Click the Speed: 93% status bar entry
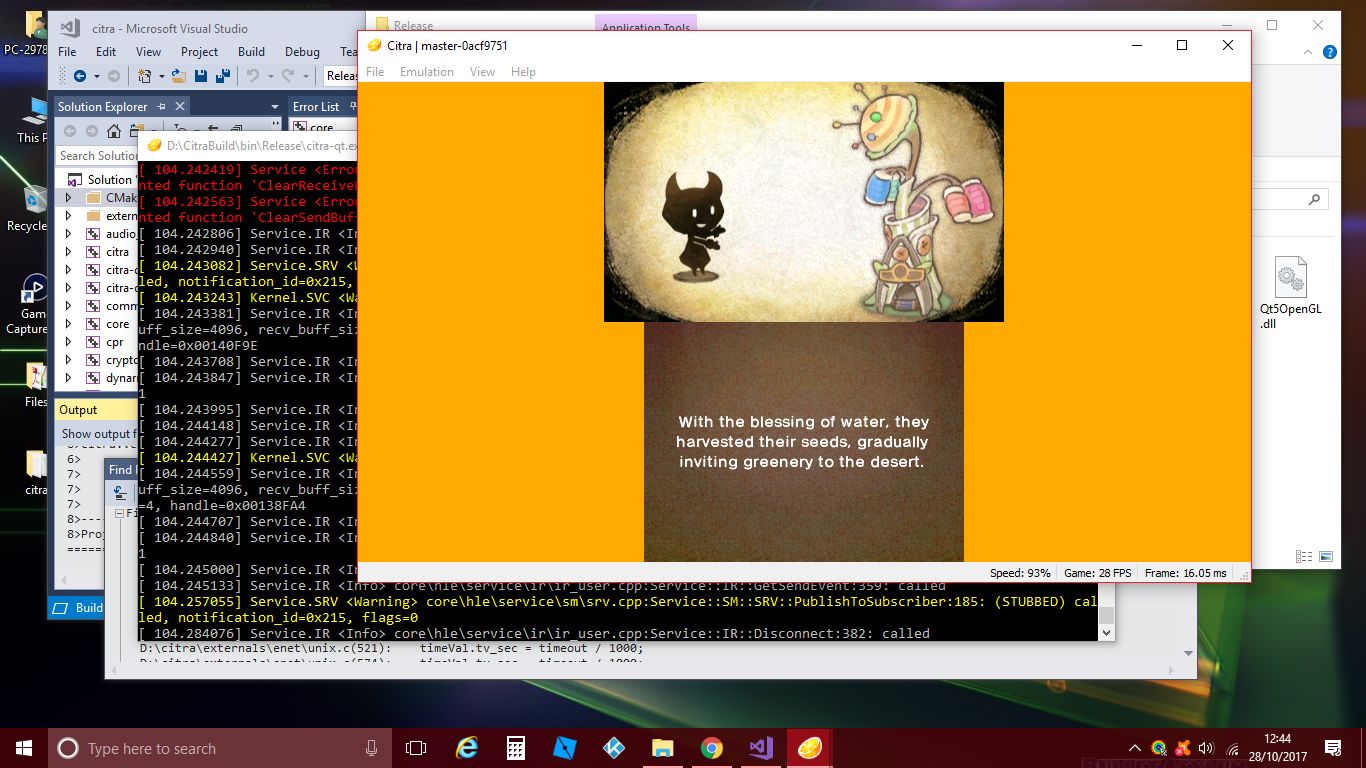The height and width of the screenshot is (768, 1366). point(1020,573)
